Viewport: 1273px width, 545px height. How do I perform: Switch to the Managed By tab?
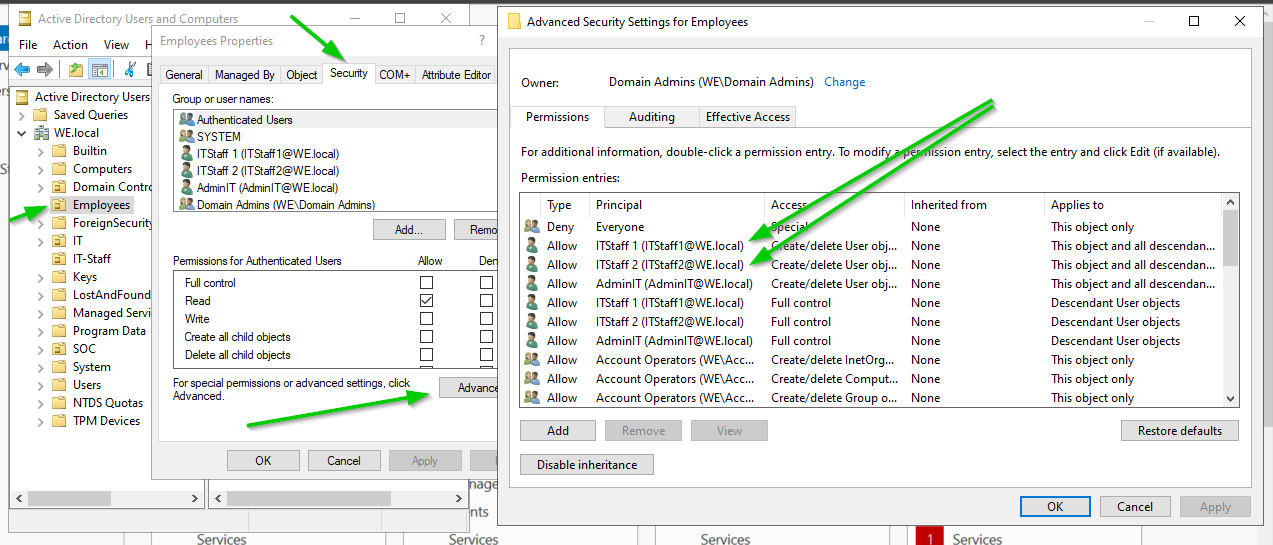[x=245, y=75]
